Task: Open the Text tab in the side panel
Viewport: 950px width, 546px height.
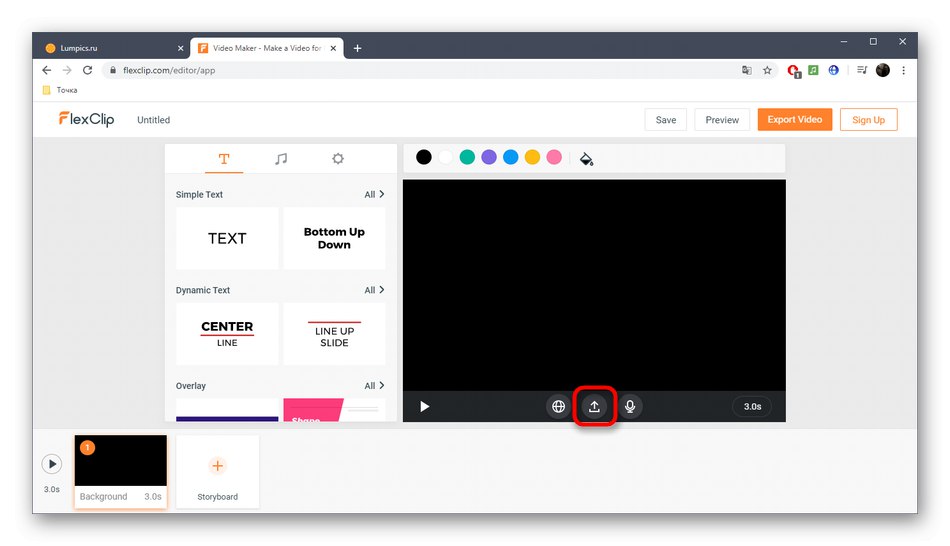Action: coord(224,159)
